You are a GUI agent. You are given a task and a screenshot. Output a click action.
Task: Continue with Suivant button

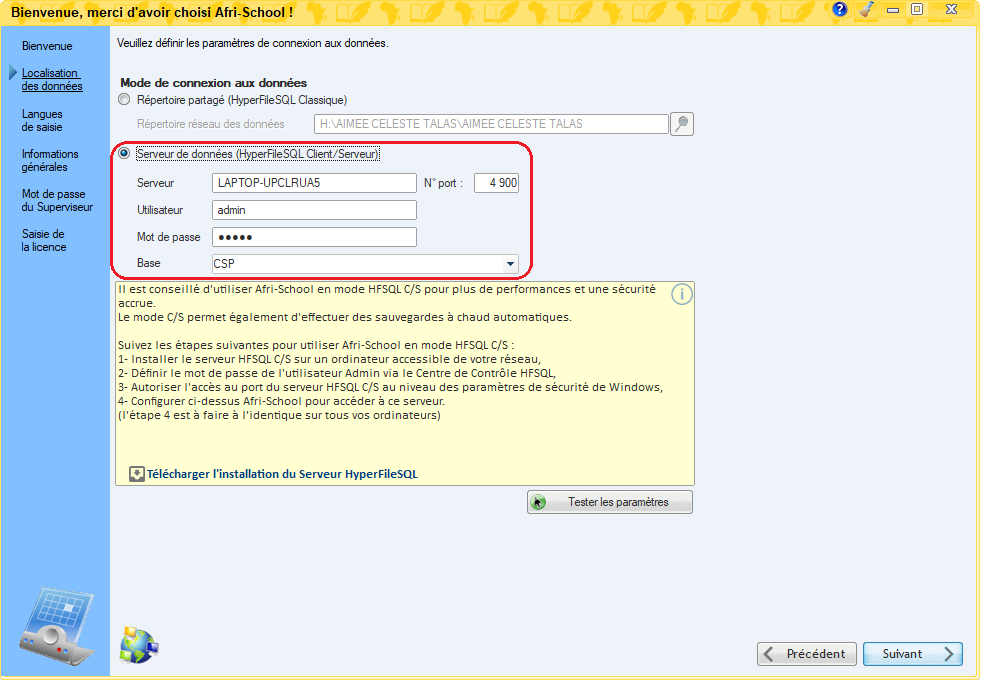click(x=913, y=655)
